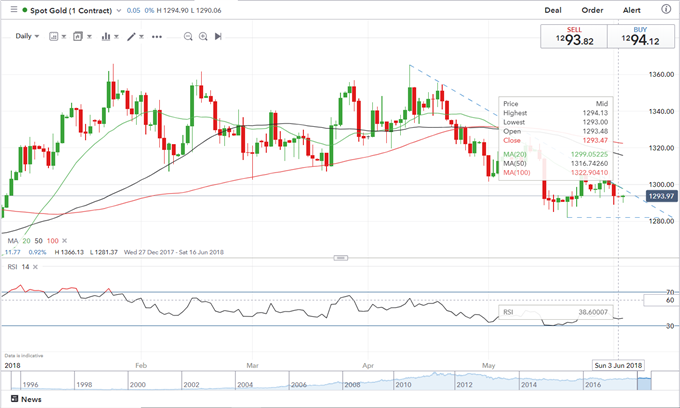Open the chart type dropdown arrow

click(x=64, y=37)
